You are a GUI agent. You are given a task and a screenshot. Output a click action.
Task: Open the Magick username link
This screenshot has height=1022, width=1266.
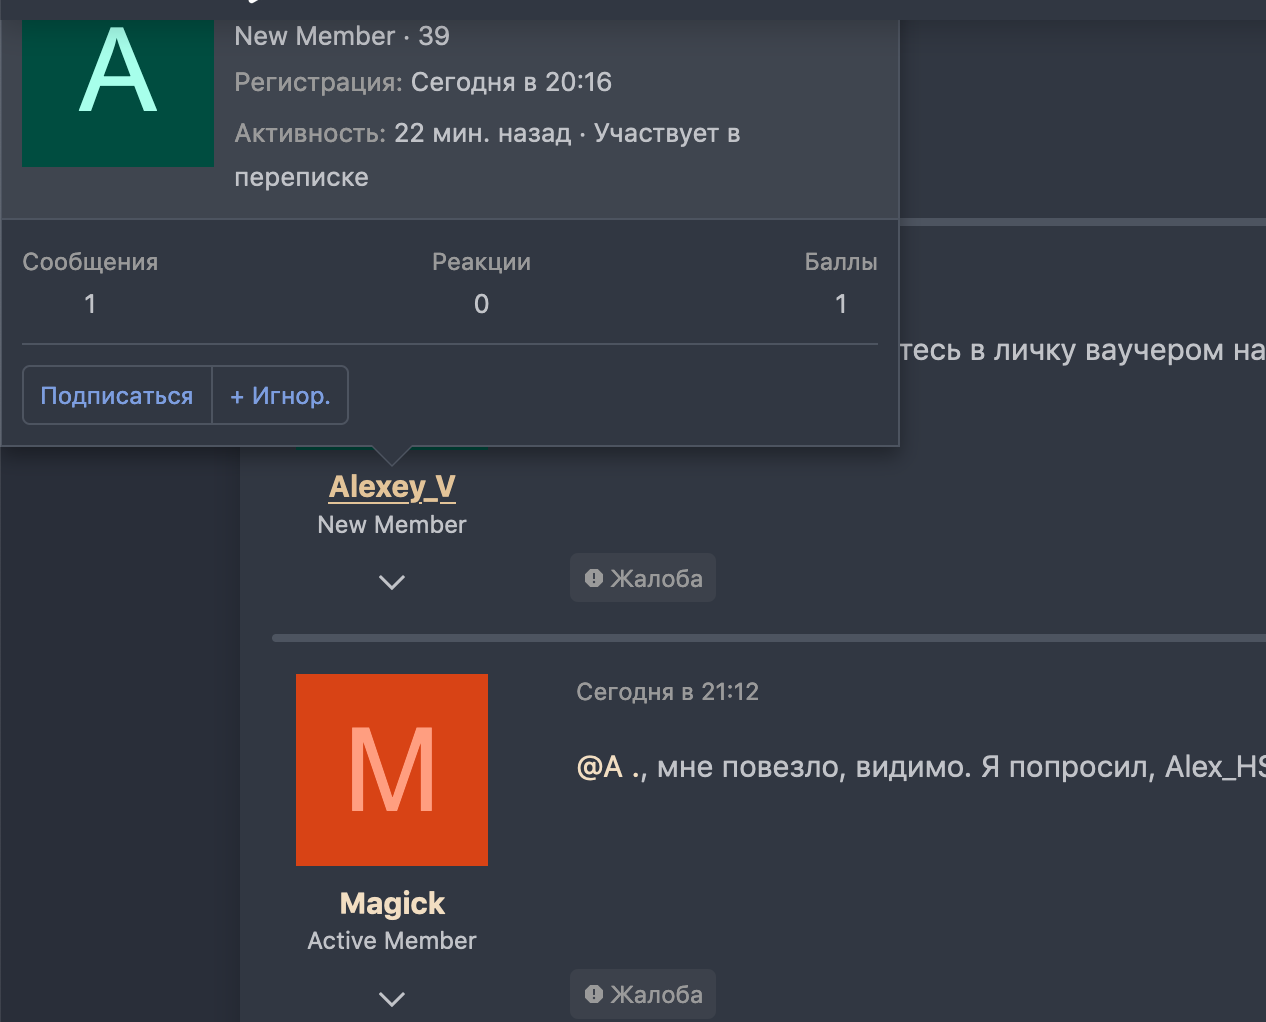pyautogui.click(x=392, y=903)
